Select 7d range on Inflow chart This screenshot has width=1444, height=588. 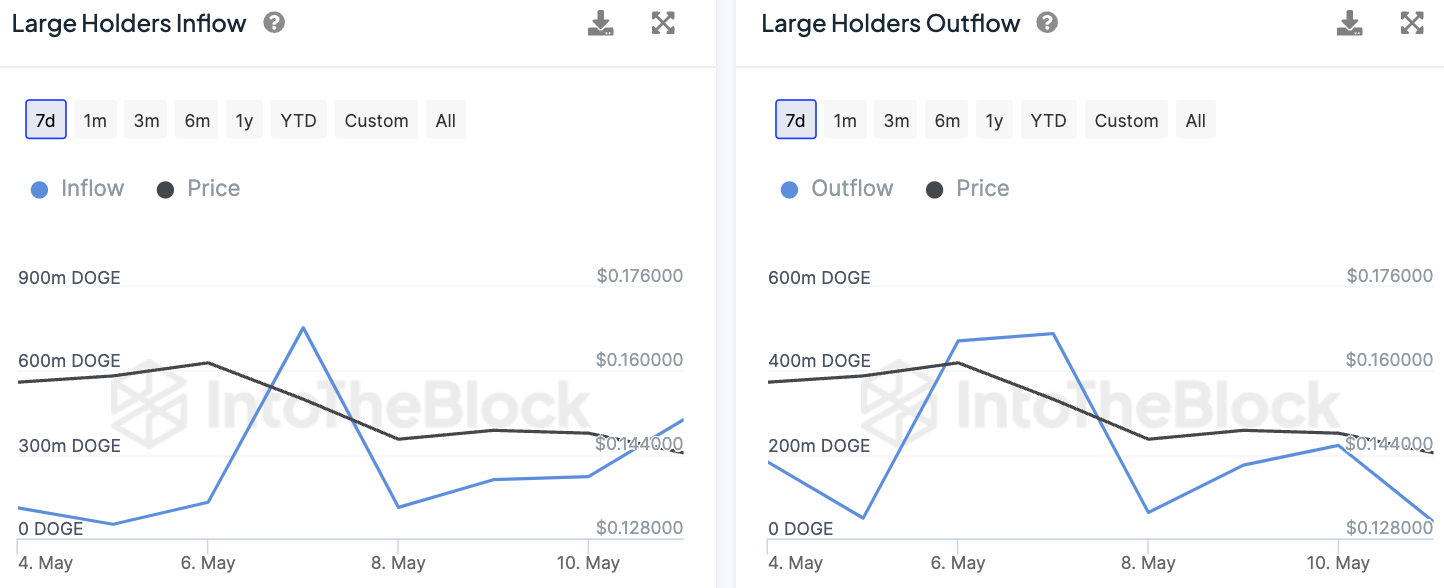46,120
